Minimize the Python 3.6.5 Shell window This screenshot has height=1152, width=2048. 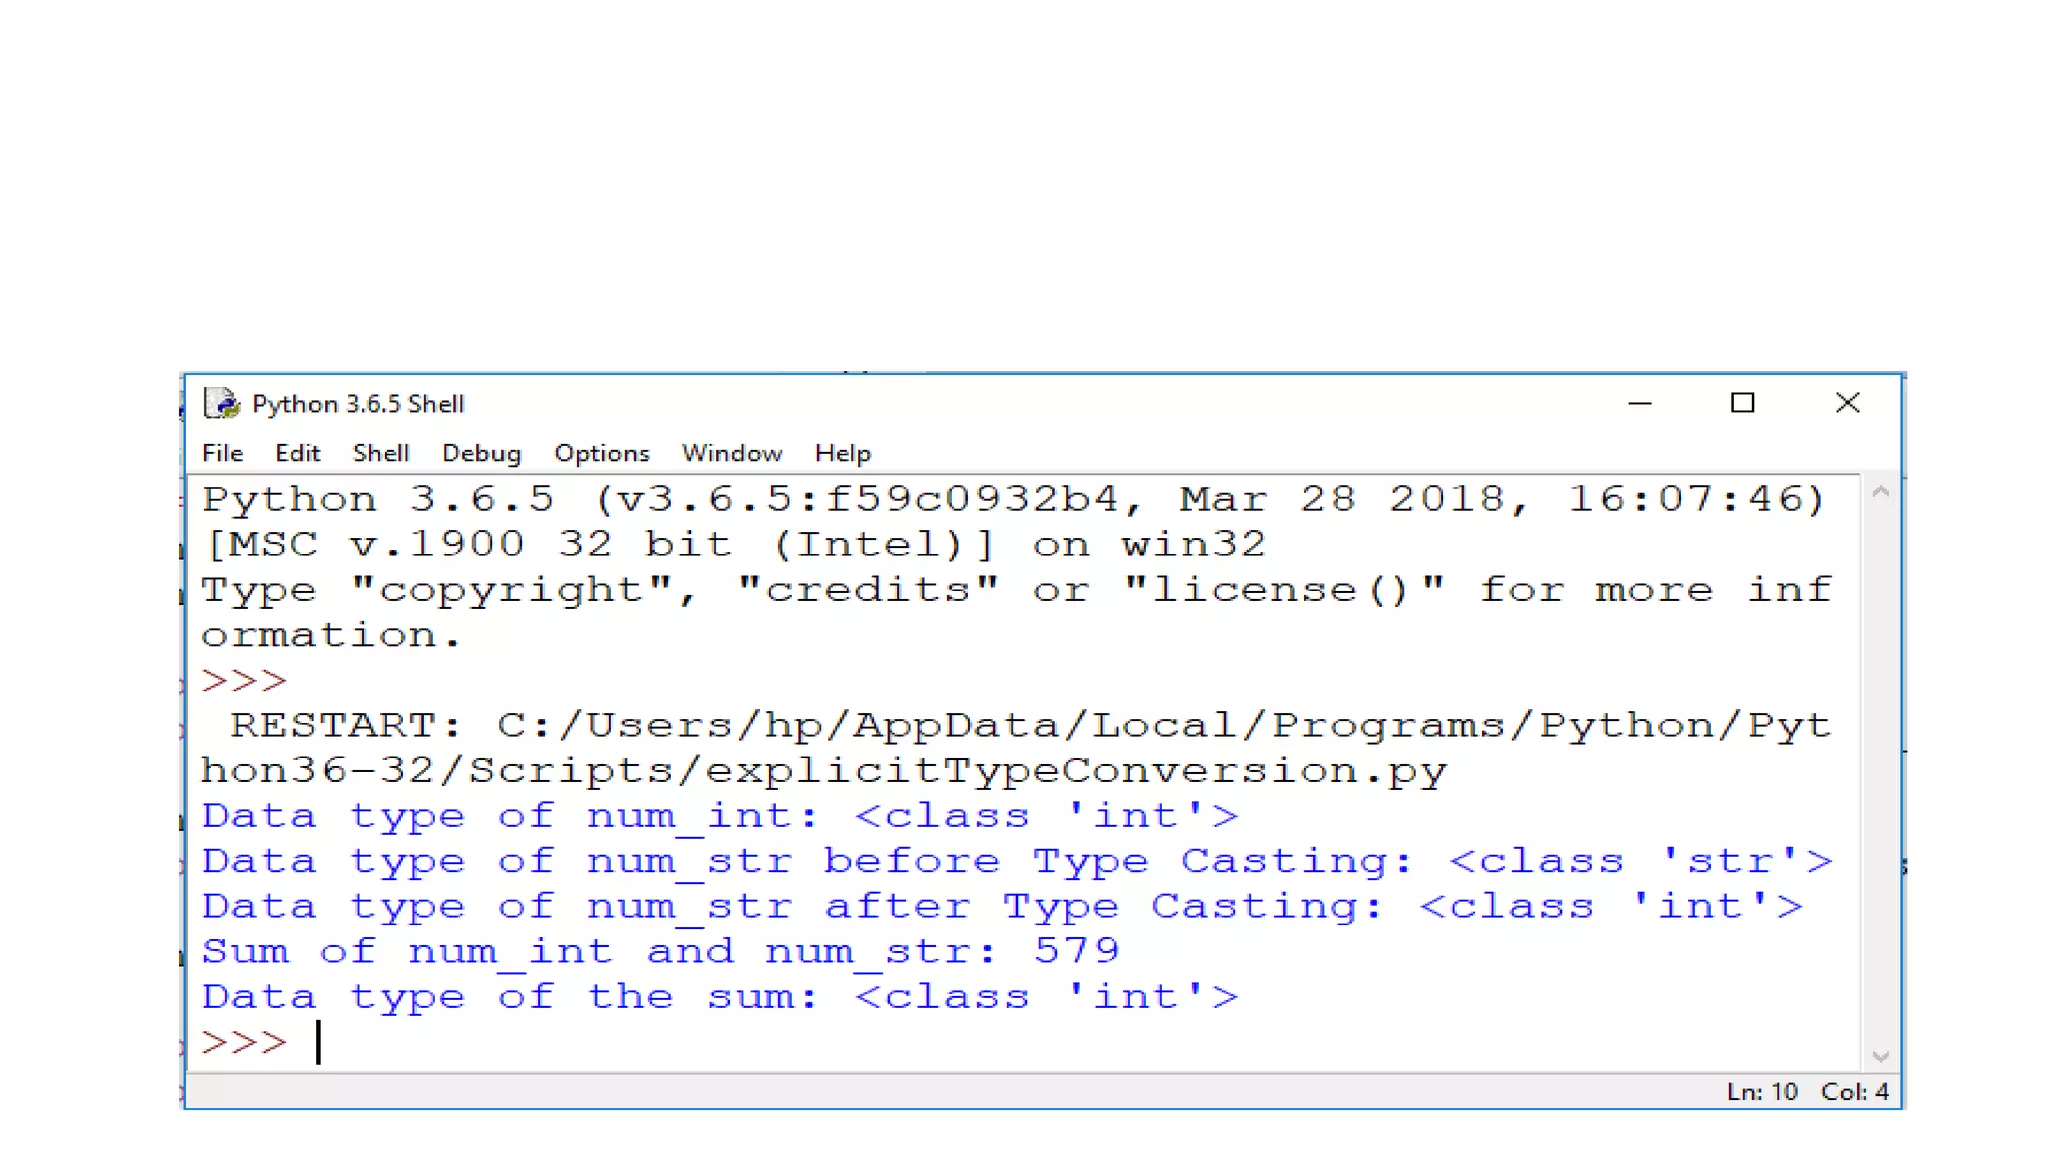(x=1640, y=403)
